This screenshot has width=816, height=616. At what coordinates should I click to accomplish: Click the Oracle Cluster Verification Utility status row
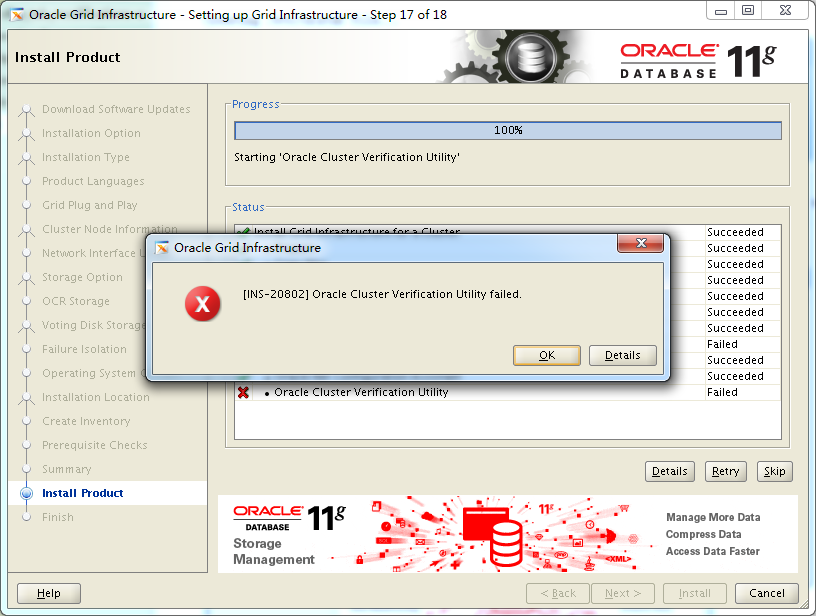(x=507, y=392)
